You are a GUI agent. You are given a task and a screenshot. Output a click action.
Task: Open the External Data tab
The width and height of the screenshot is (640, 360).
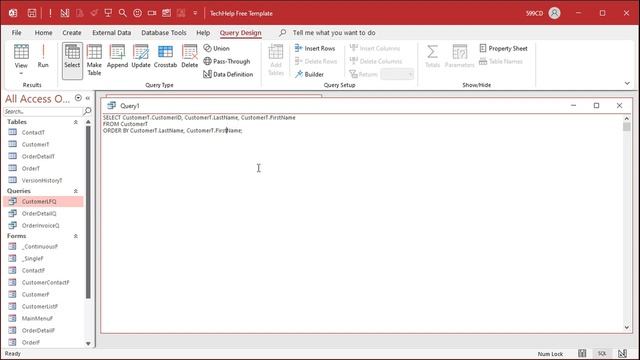coord(111,33)
